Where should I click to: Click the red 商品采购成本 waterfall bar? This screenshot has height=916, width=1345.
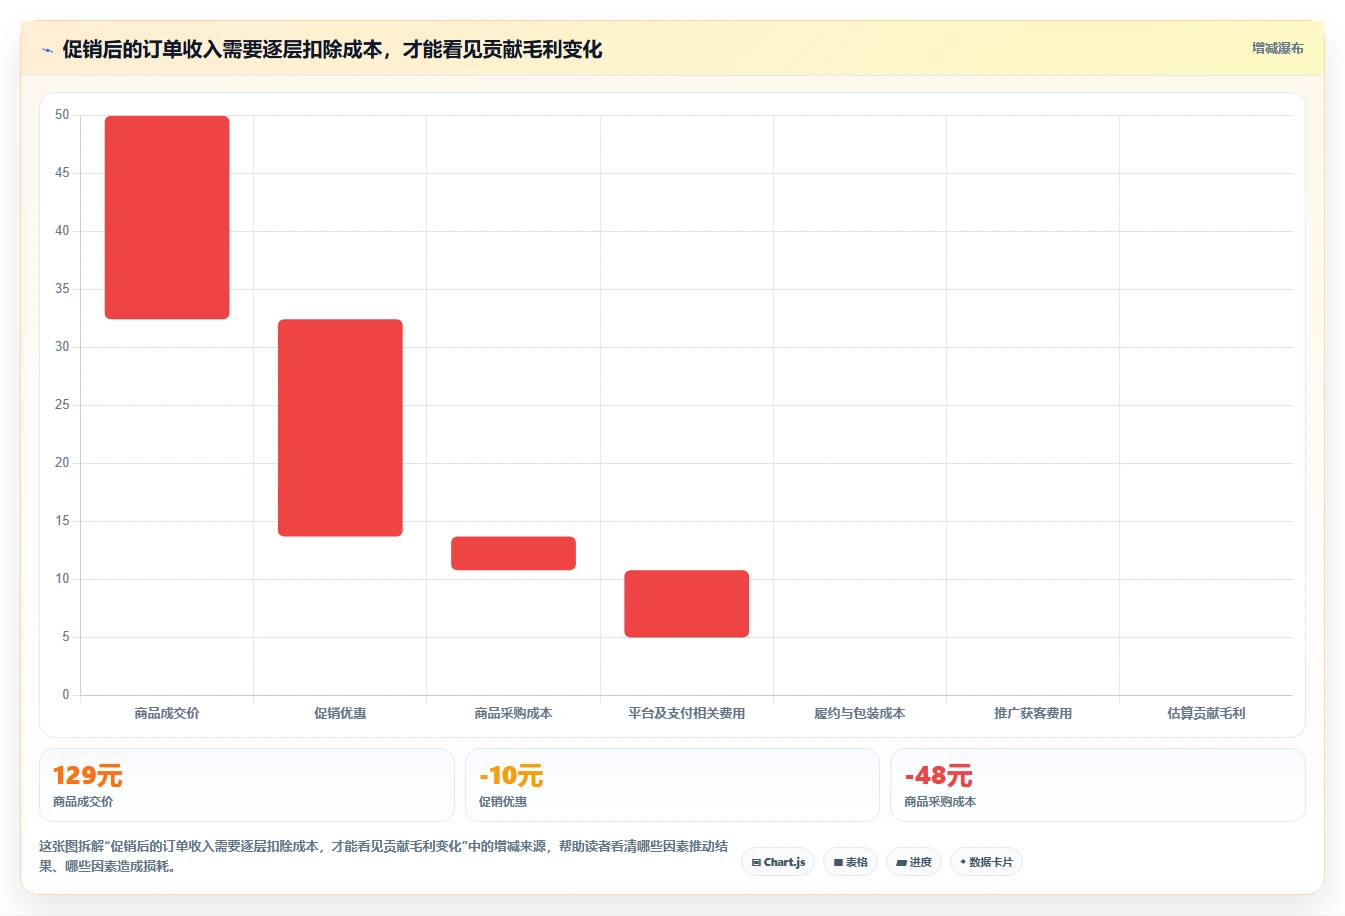click(x=513, y=553)
